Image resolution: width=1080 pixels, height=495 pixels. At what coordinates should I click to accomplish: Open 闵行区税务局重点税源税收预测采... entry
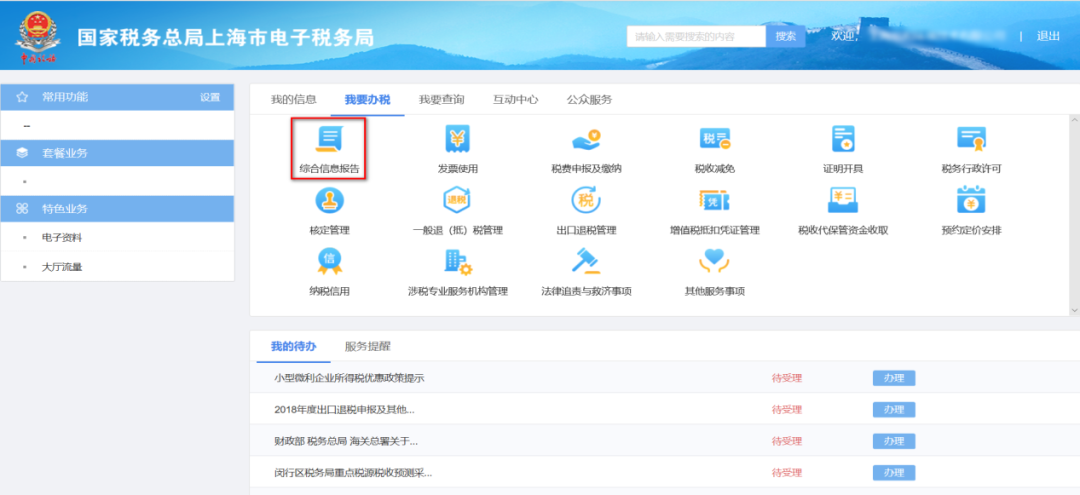pos(353,473)
